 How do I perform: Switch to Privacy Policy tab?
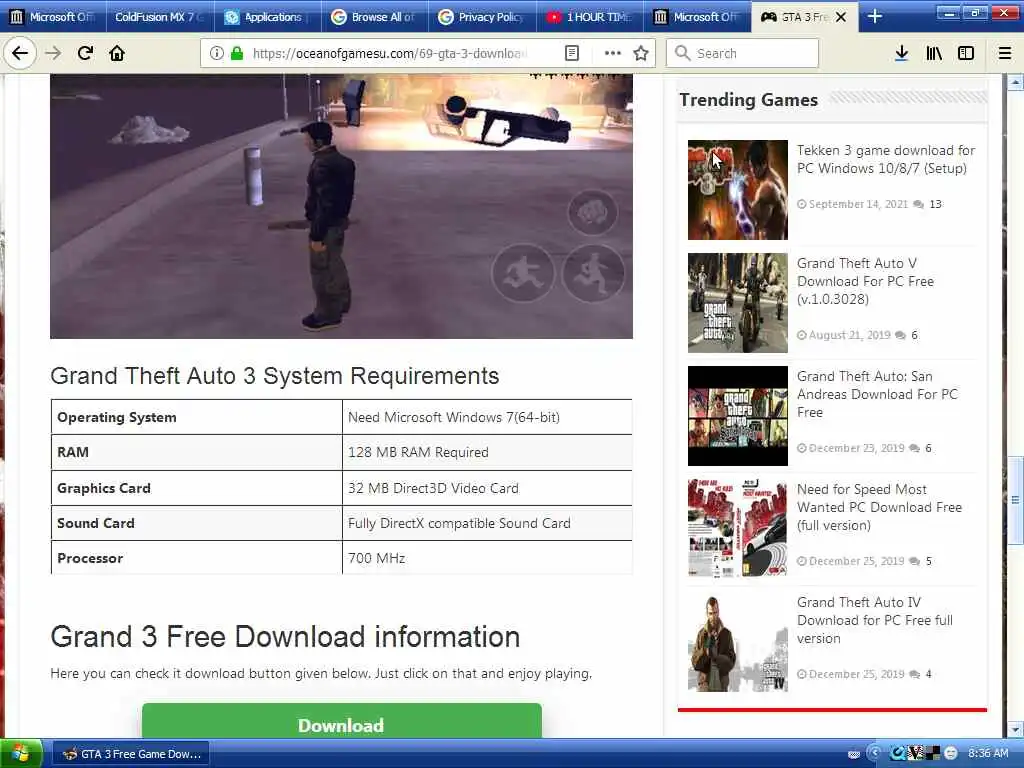pyautogui.click(x=483, y=17)
